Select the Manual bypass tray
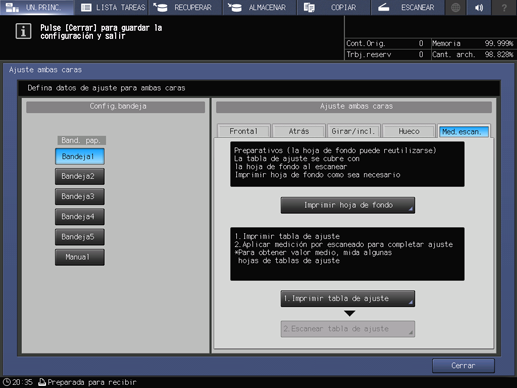 click(80, 257)
